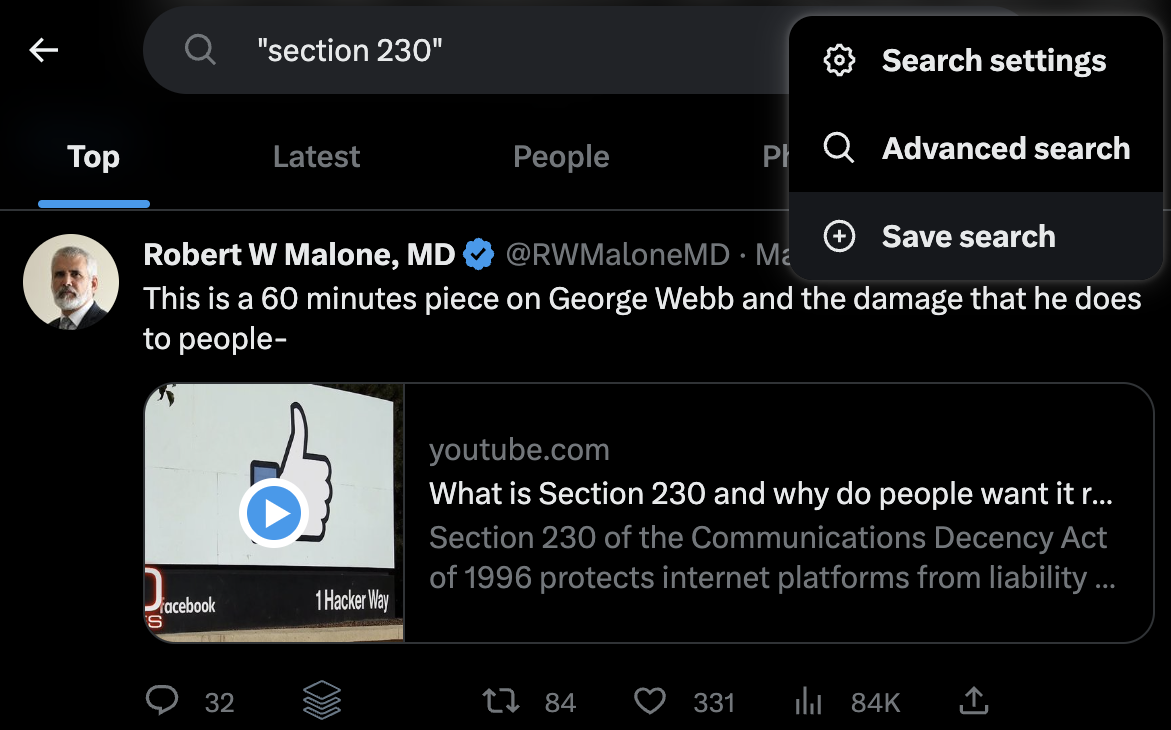This screenshot has height=730, width=1171.
Task: Like the tweet with heart icon
Action: point(650,701)
